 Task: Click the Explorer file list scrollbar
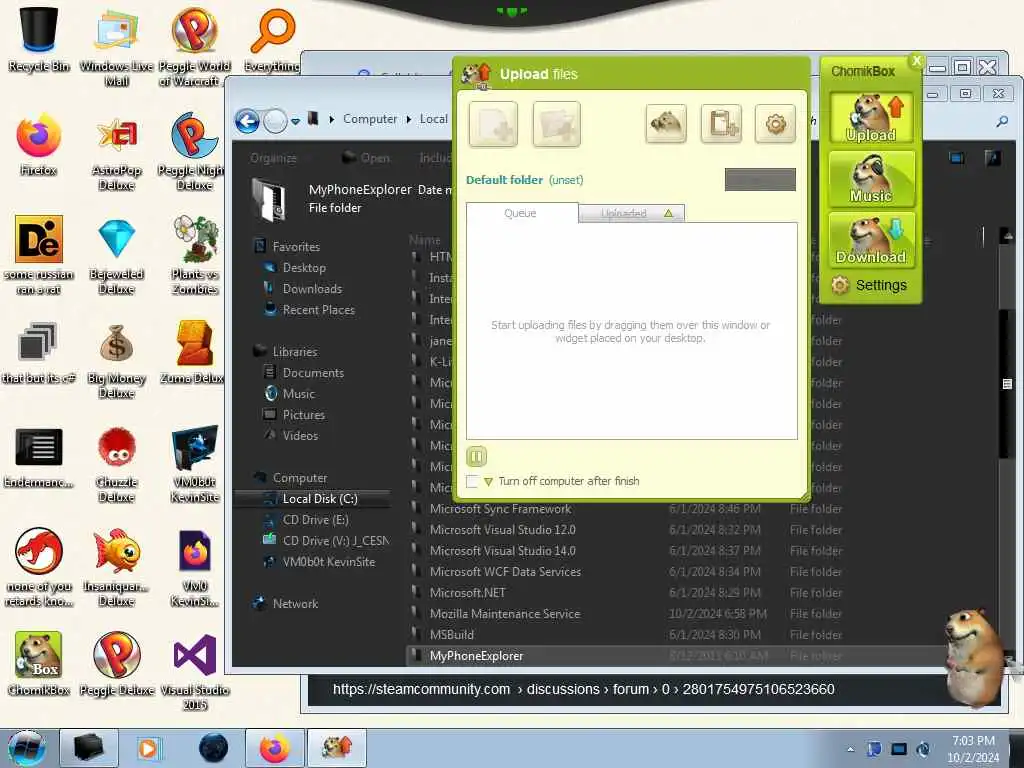pos(1006,383)
